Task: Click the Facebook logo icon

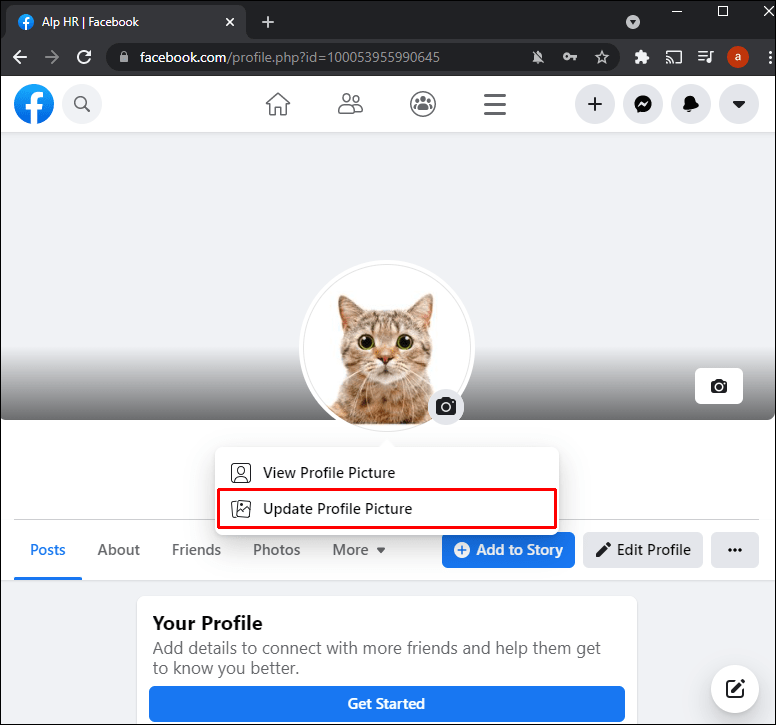Action: 34,104
